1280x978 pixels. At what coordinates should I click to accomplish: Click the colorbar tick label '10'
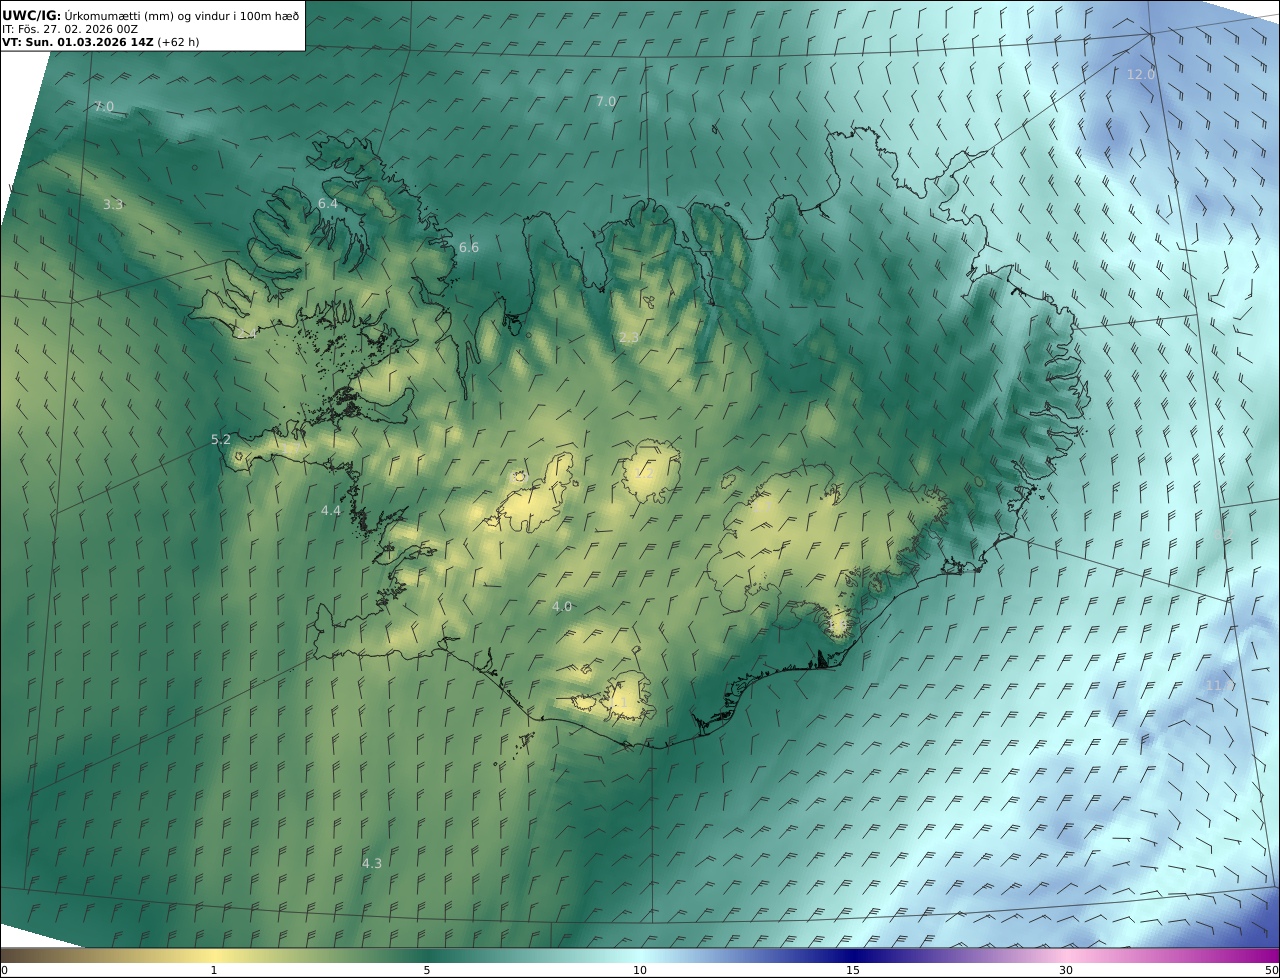click(640, 970)
